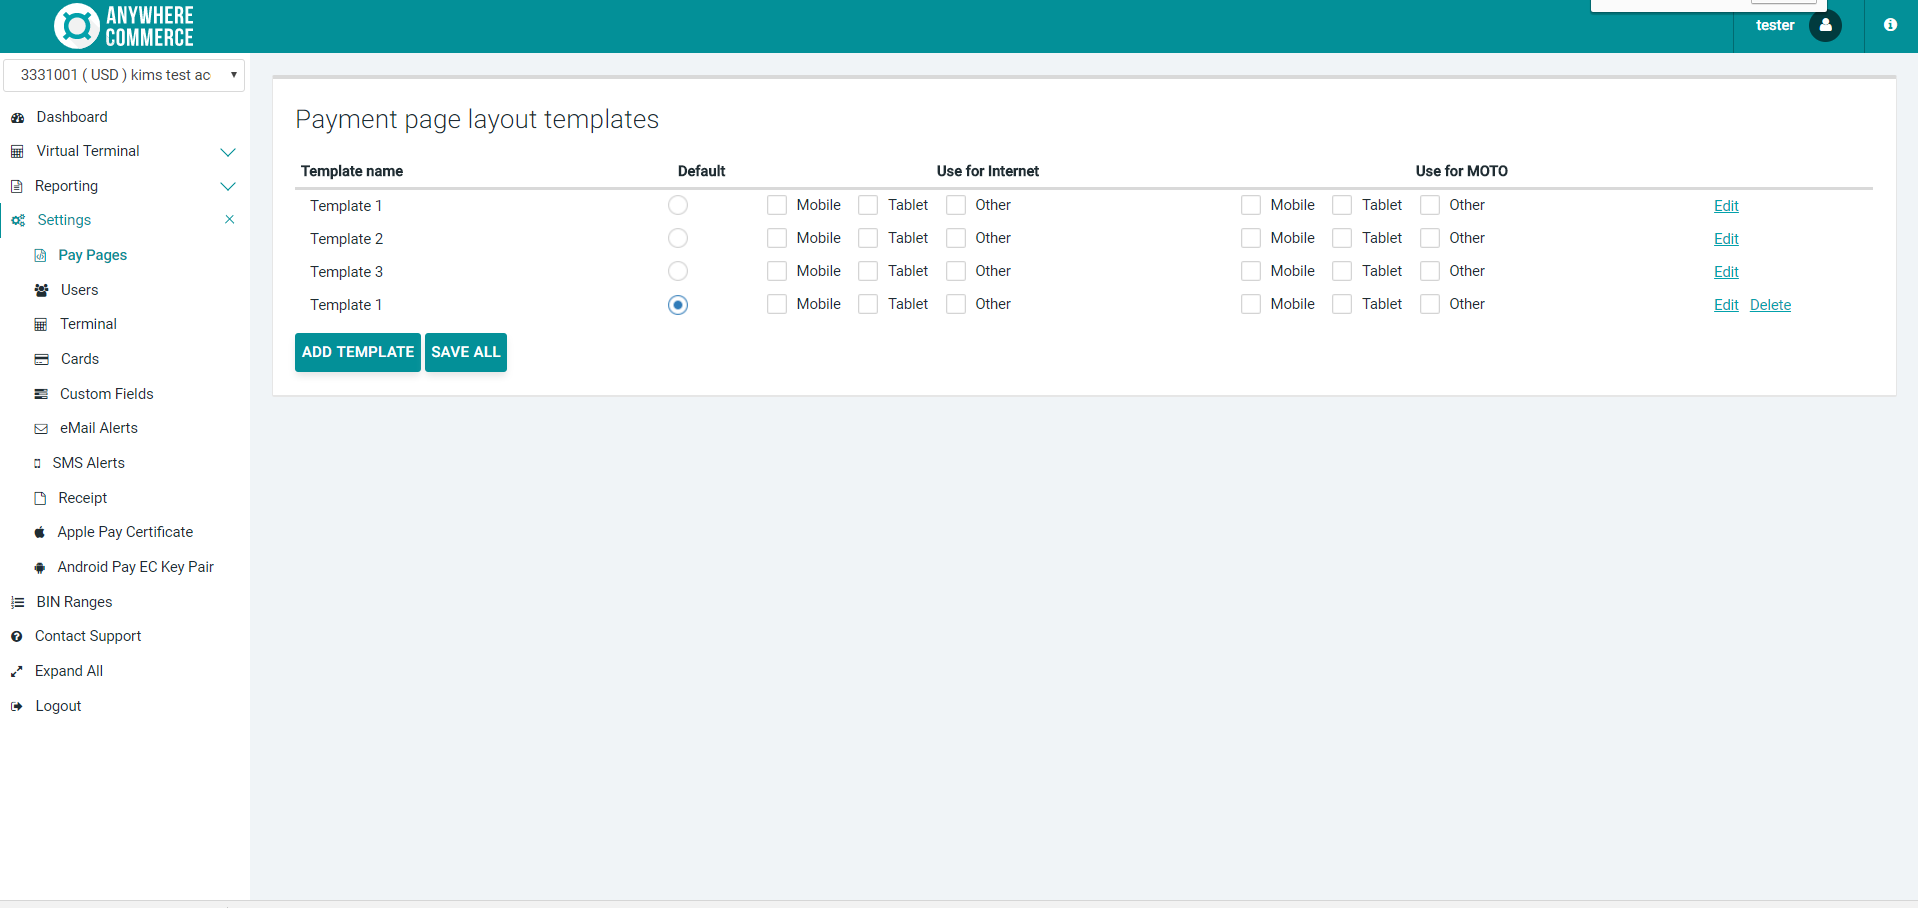The width and height of the screenshot is (1920, 908).
Task: Expand the Virtual Terminal chevron
Action: coord(228,152)
